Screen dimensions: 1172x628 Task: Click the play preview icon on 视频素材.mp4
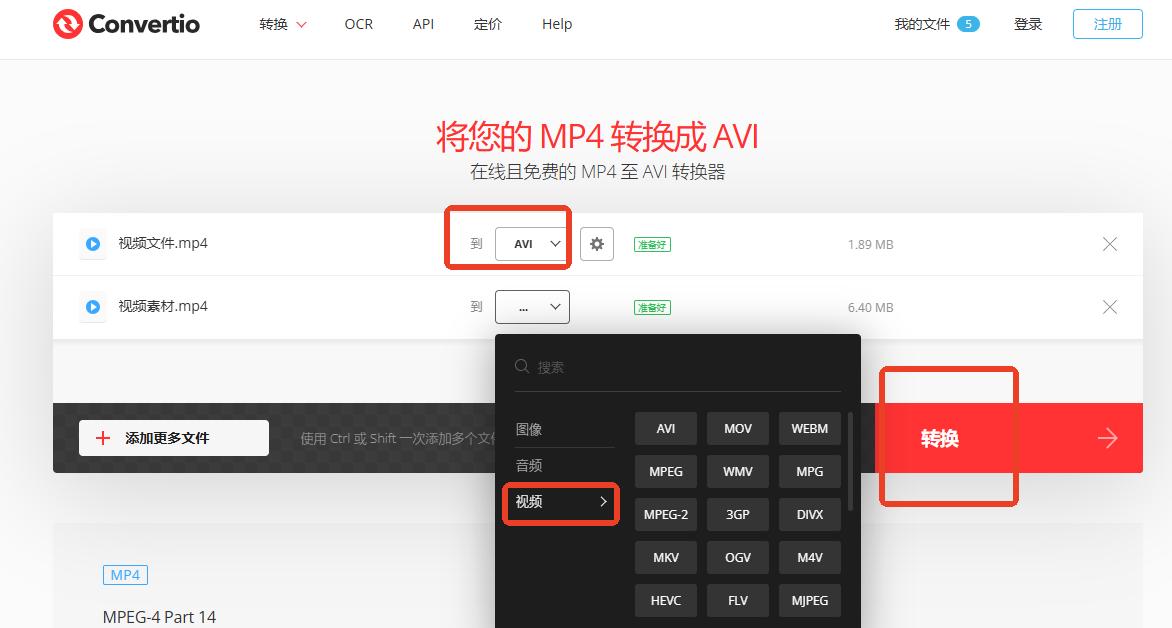(x=92, y=306)
